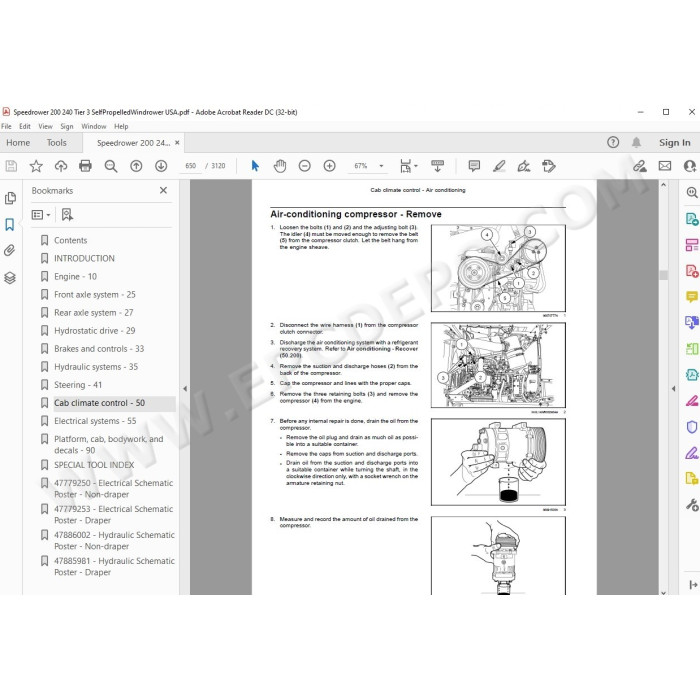
Task: Open the Attachments paperclip panel
Action: point(10,250)
